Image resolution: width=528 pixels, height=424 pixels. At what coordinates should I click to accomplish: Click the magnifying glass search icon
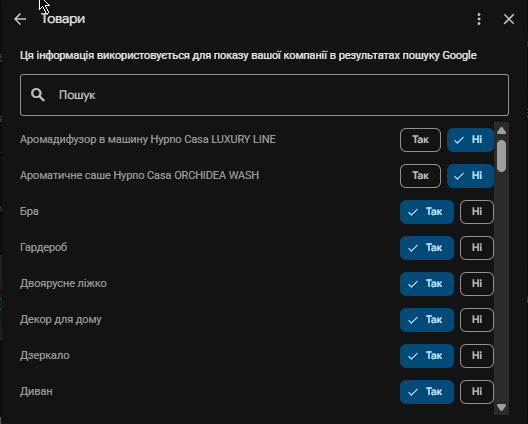point(38,95)
